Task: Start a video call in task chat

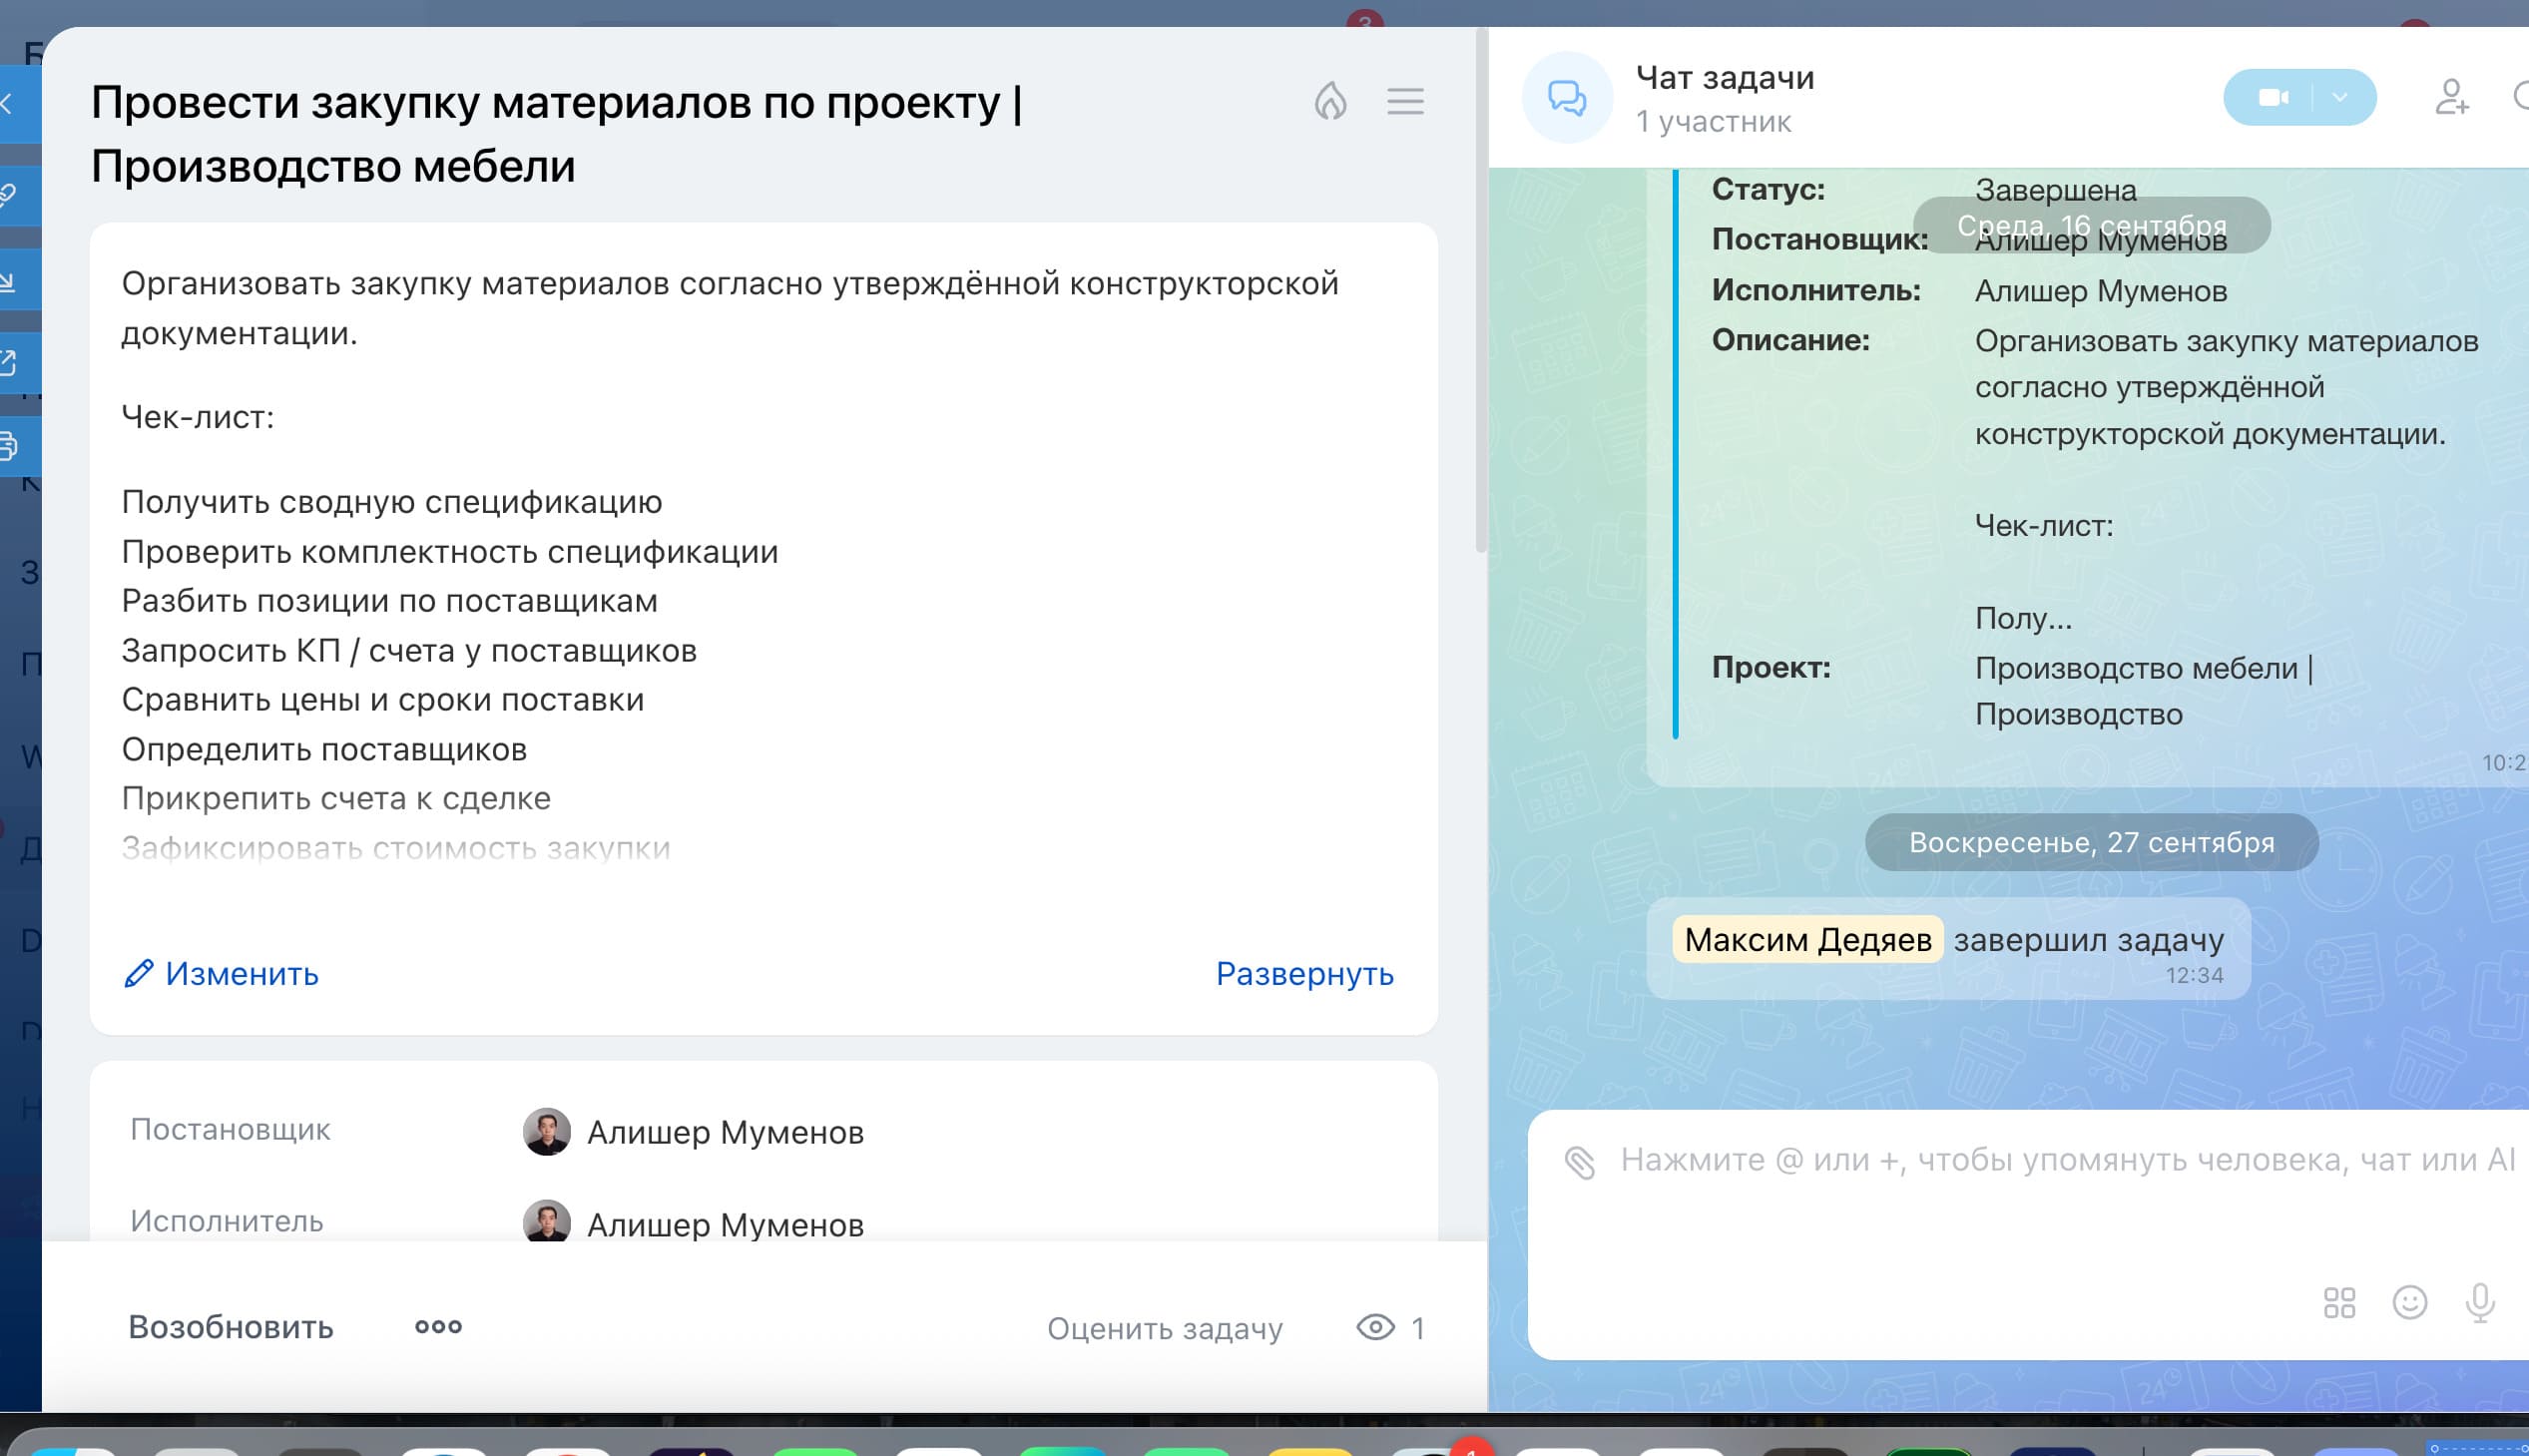Action: tap(2272, 97)
